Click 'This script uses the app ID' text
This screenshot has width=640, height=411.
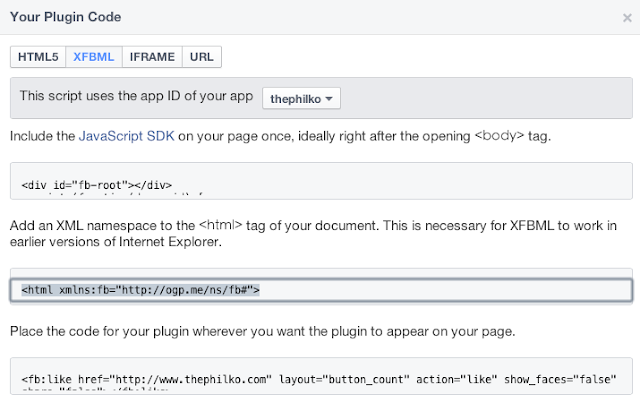tap(136, 96)
